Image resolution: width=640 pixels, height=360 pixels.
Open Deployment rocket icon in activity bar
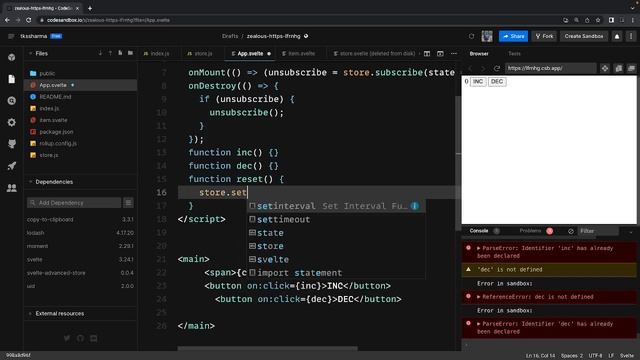(11, 166)
